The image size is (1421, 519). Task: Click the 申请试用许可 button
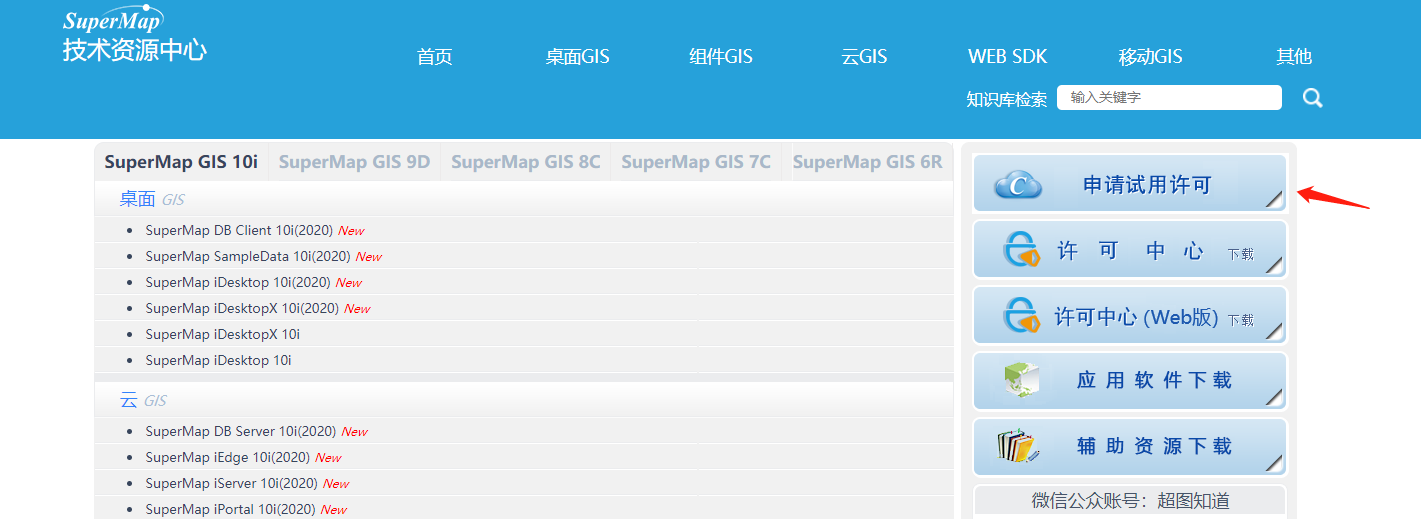(1130, 184)
